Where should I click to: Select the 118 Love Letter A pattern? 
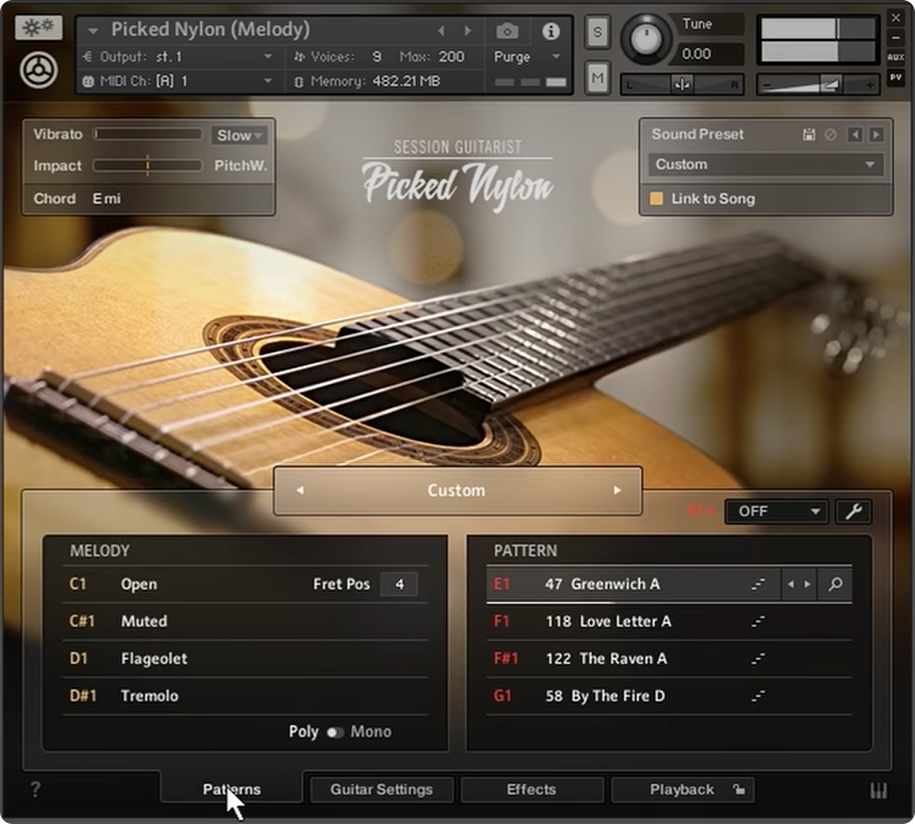[x=669, y=622]
